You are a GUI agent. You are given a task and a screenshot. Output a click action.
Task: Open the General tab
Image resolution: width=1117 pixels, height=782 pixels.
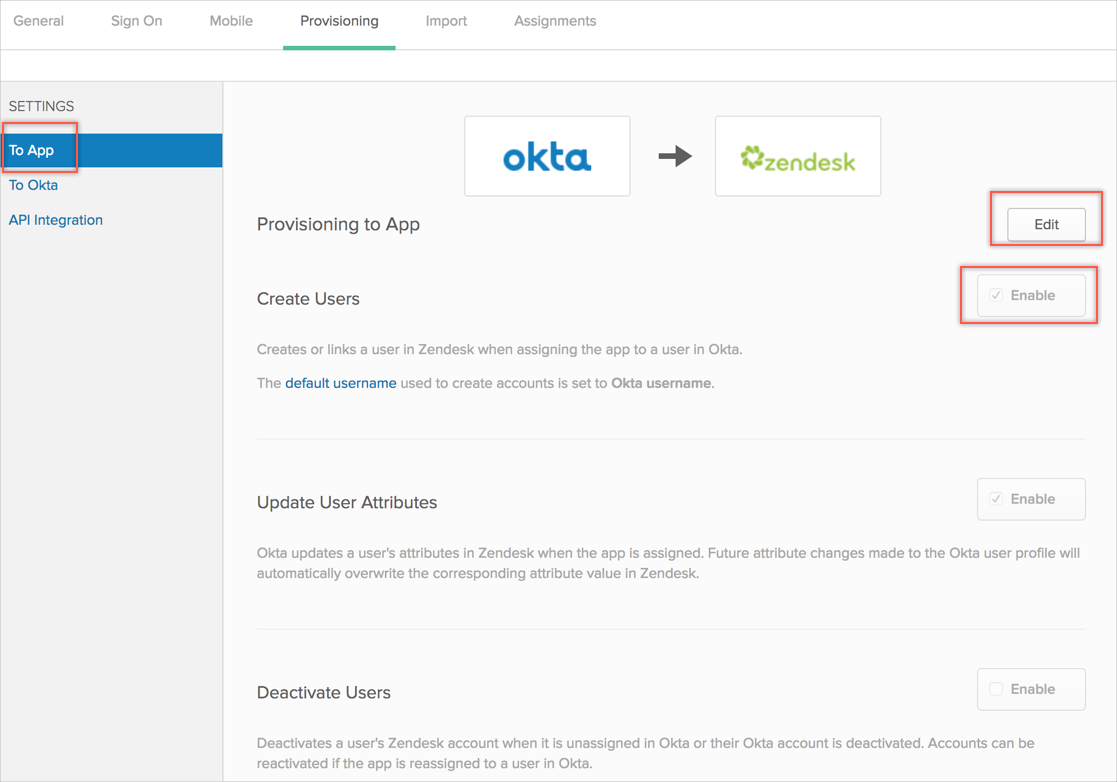(x=39, y=21)
